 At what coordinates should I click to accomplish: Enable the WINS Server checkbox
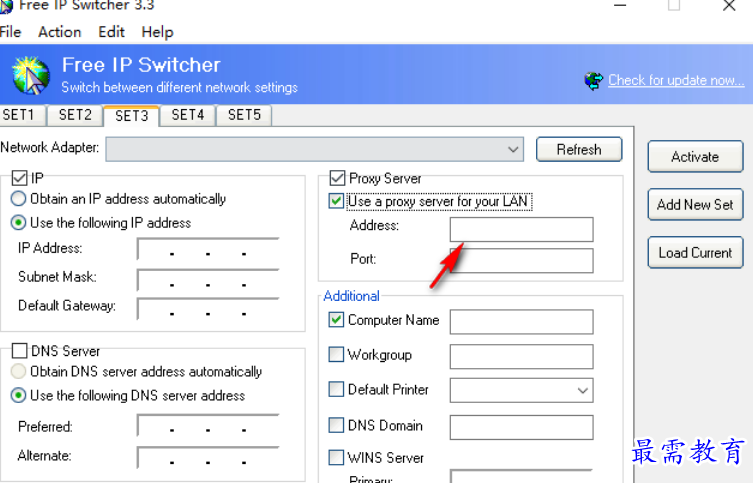336,457
